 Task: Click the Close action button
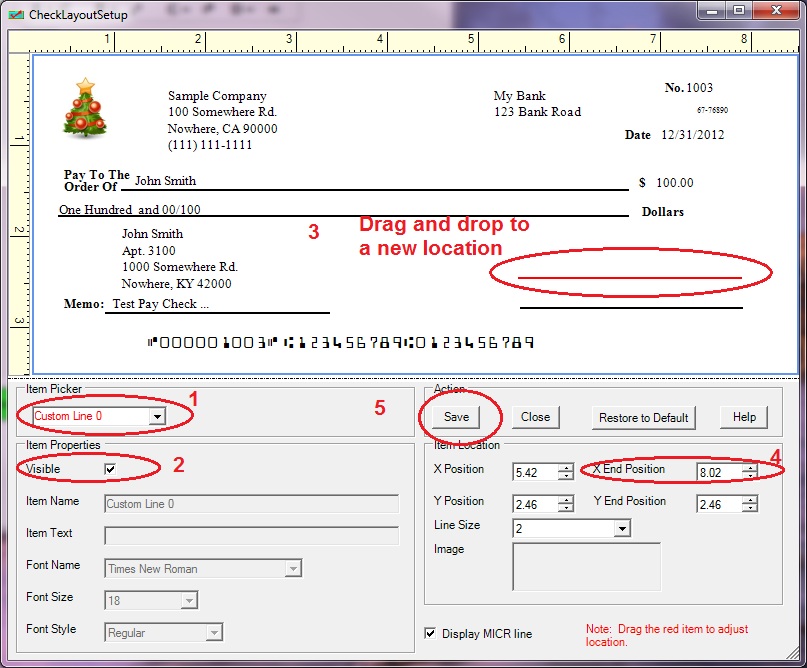tap(535, 417)
